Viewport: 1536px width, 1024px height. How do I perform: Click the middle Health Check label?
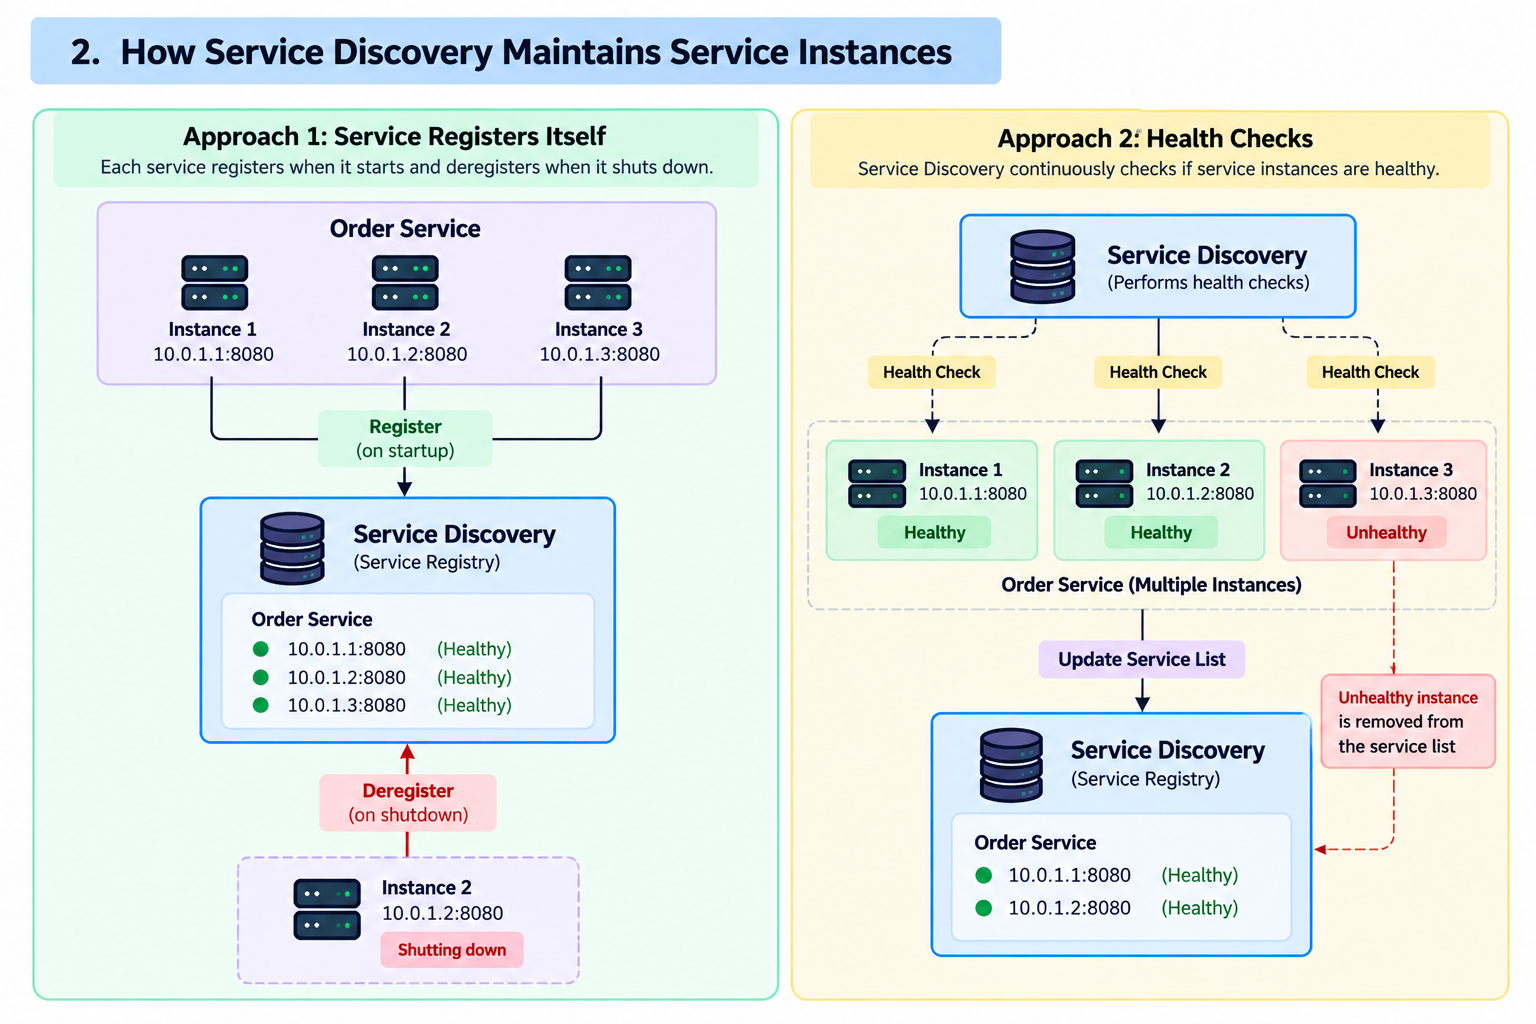(x=1158, y=372)
